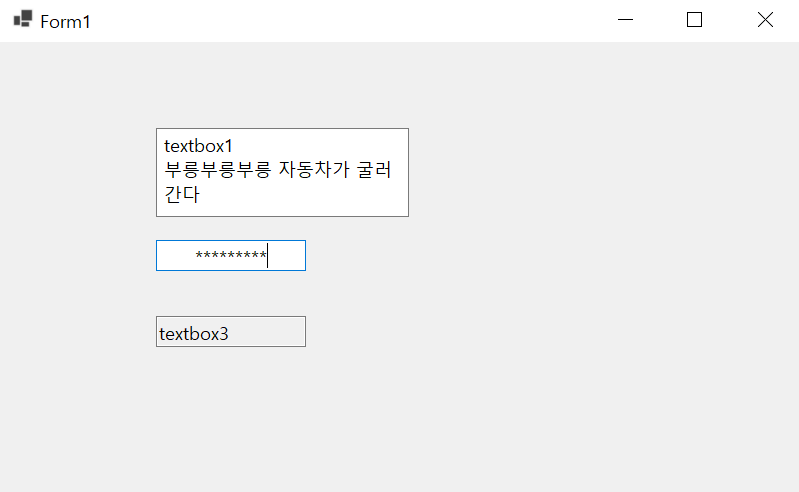Minimize the Form1 window
This screenshot has width=799, height=492.
[x=625, y=20]
